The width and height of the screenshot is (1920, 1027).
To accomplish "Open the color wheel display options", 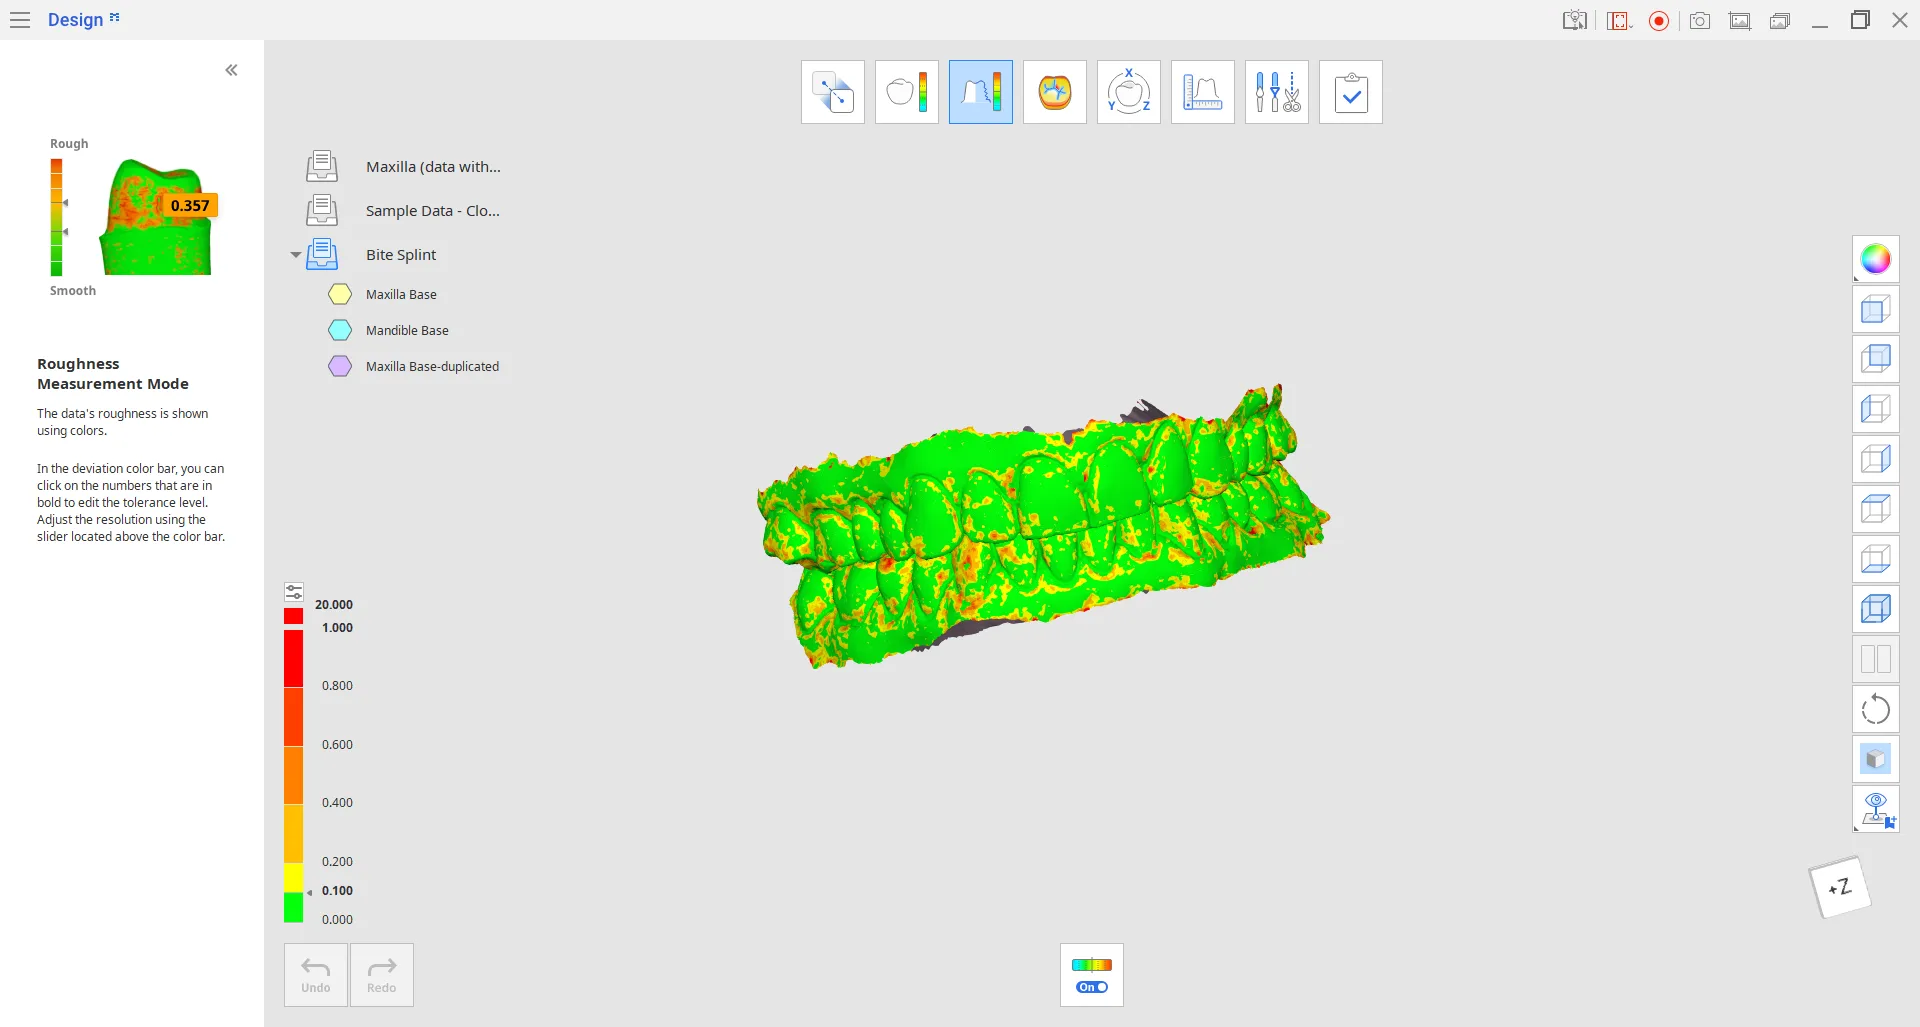I will click(1875, 259).
